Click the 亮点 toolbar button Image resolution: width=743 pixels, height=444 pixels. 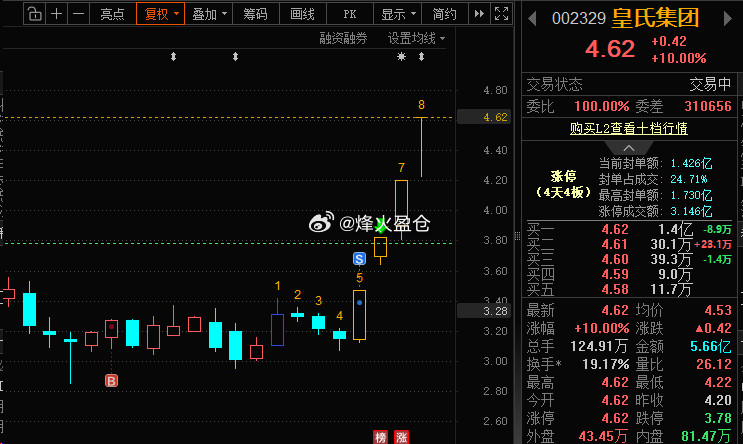(x=112, y=14)
